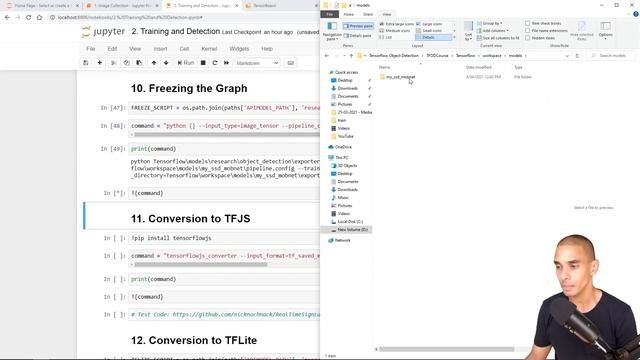Click the TFODCourse breadcrumb in address bar

click(x=437, y=56)
